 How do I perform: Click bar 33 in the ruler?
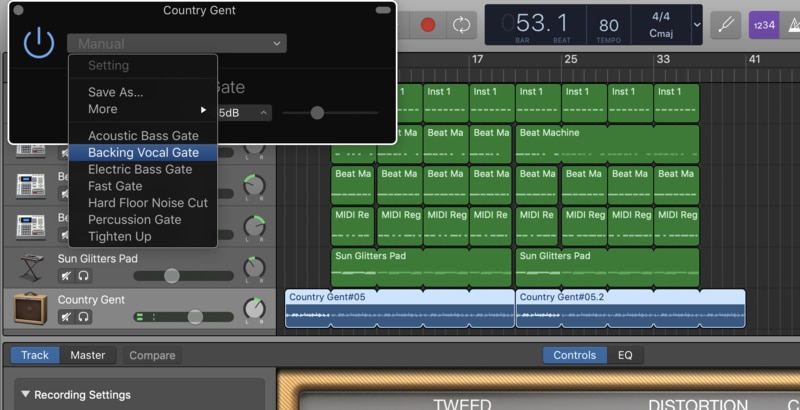pyautogui.click(x=663, y=59)
